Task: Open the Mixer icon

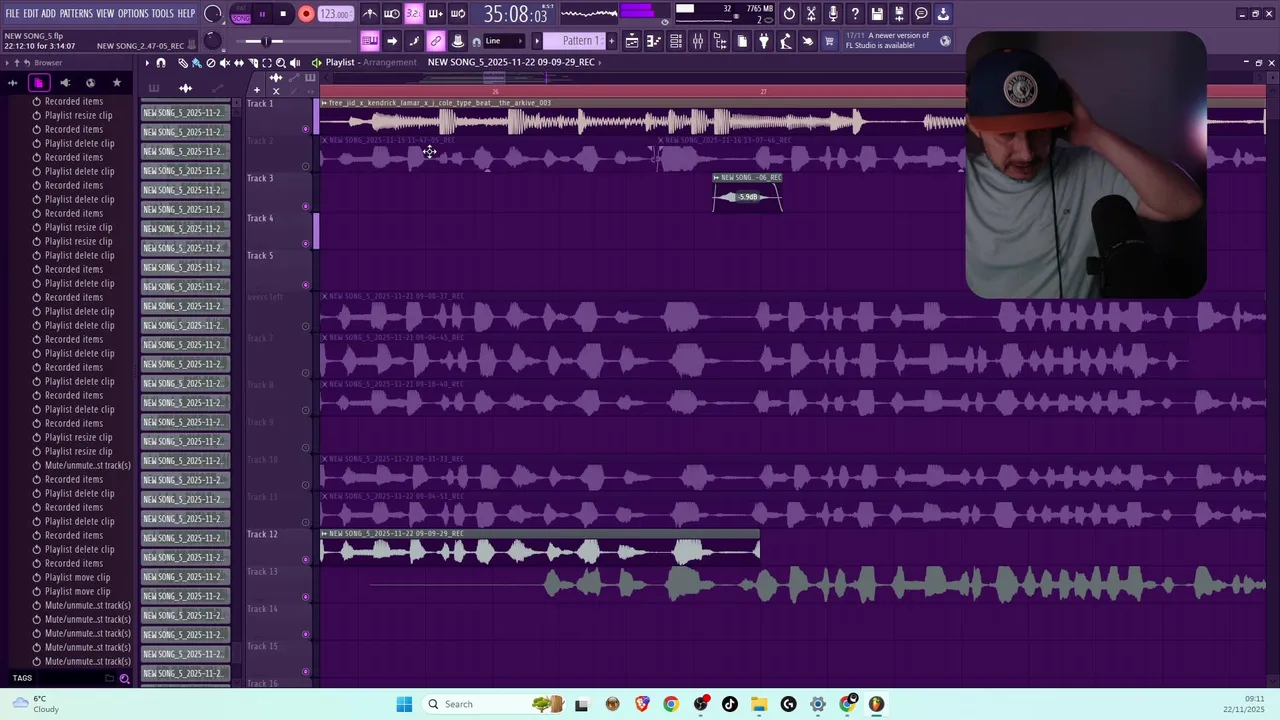Action: point(698,41)
